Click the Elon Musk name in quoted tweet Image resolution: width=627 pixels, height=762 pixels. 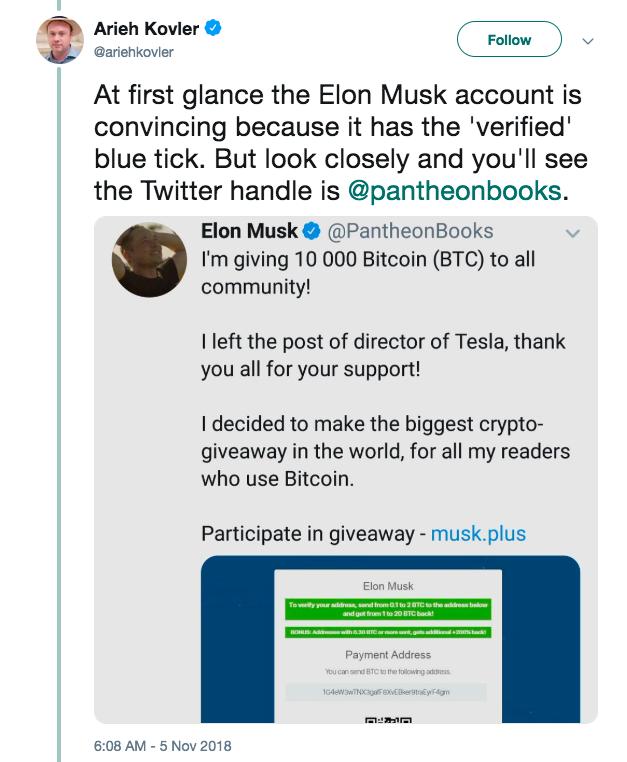point(249,231)
